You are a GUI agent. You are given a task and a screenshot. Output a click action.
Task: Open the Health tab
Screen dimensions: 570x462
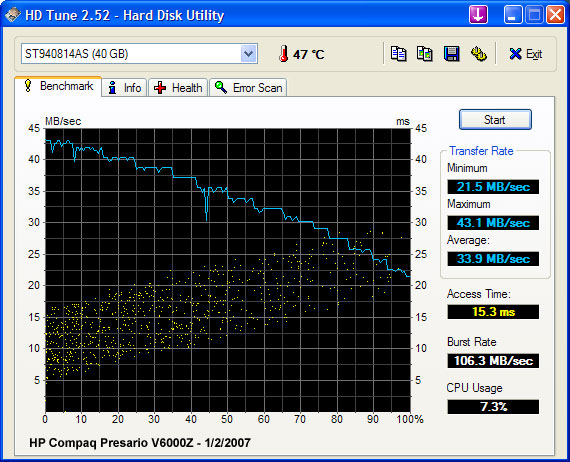click(x=178, y=88)
